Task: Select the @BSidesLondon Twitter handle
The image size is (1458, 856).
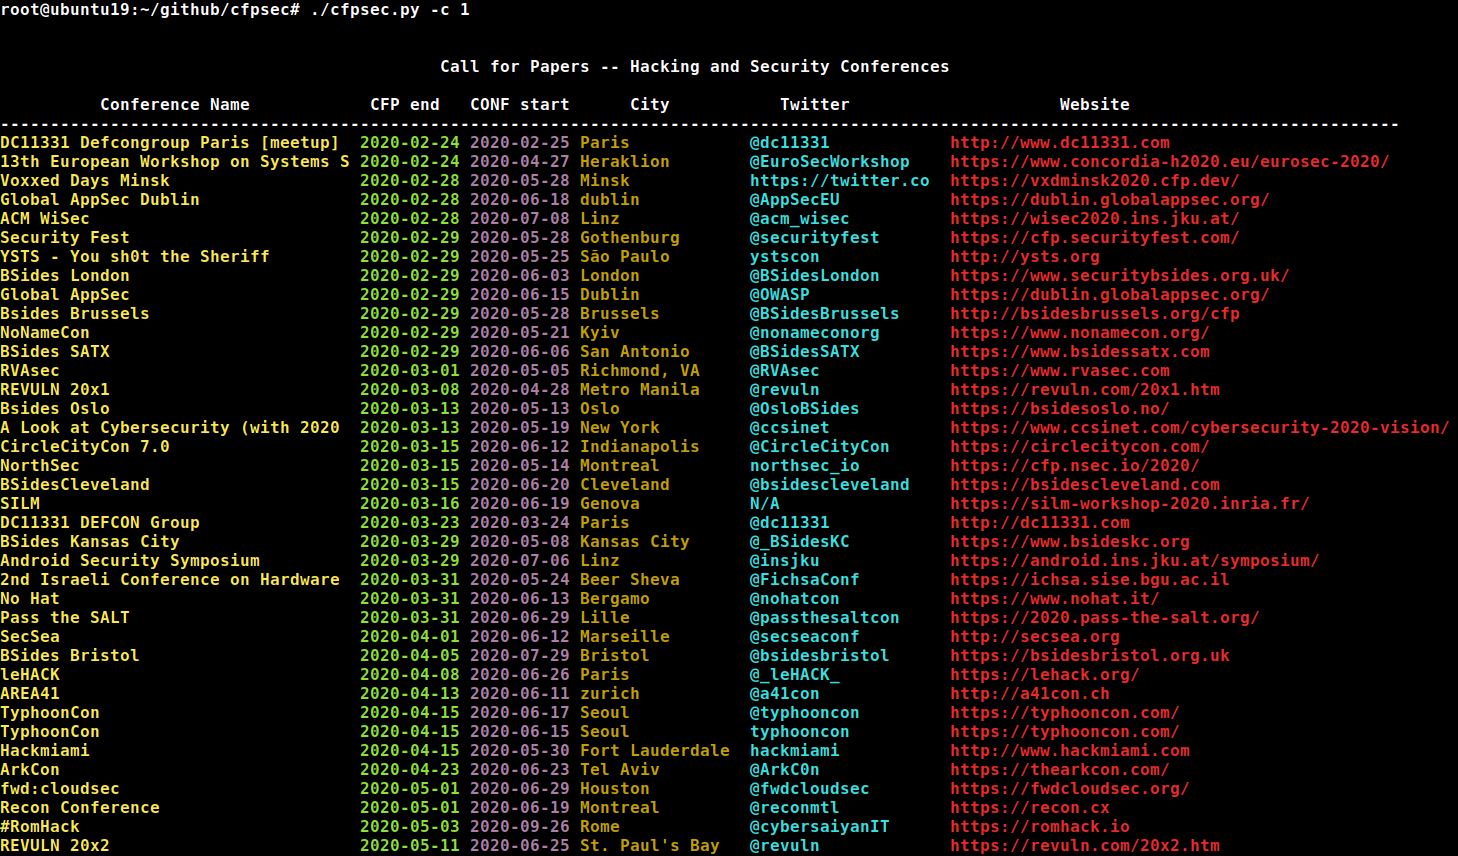Action: tap(815, 275)
